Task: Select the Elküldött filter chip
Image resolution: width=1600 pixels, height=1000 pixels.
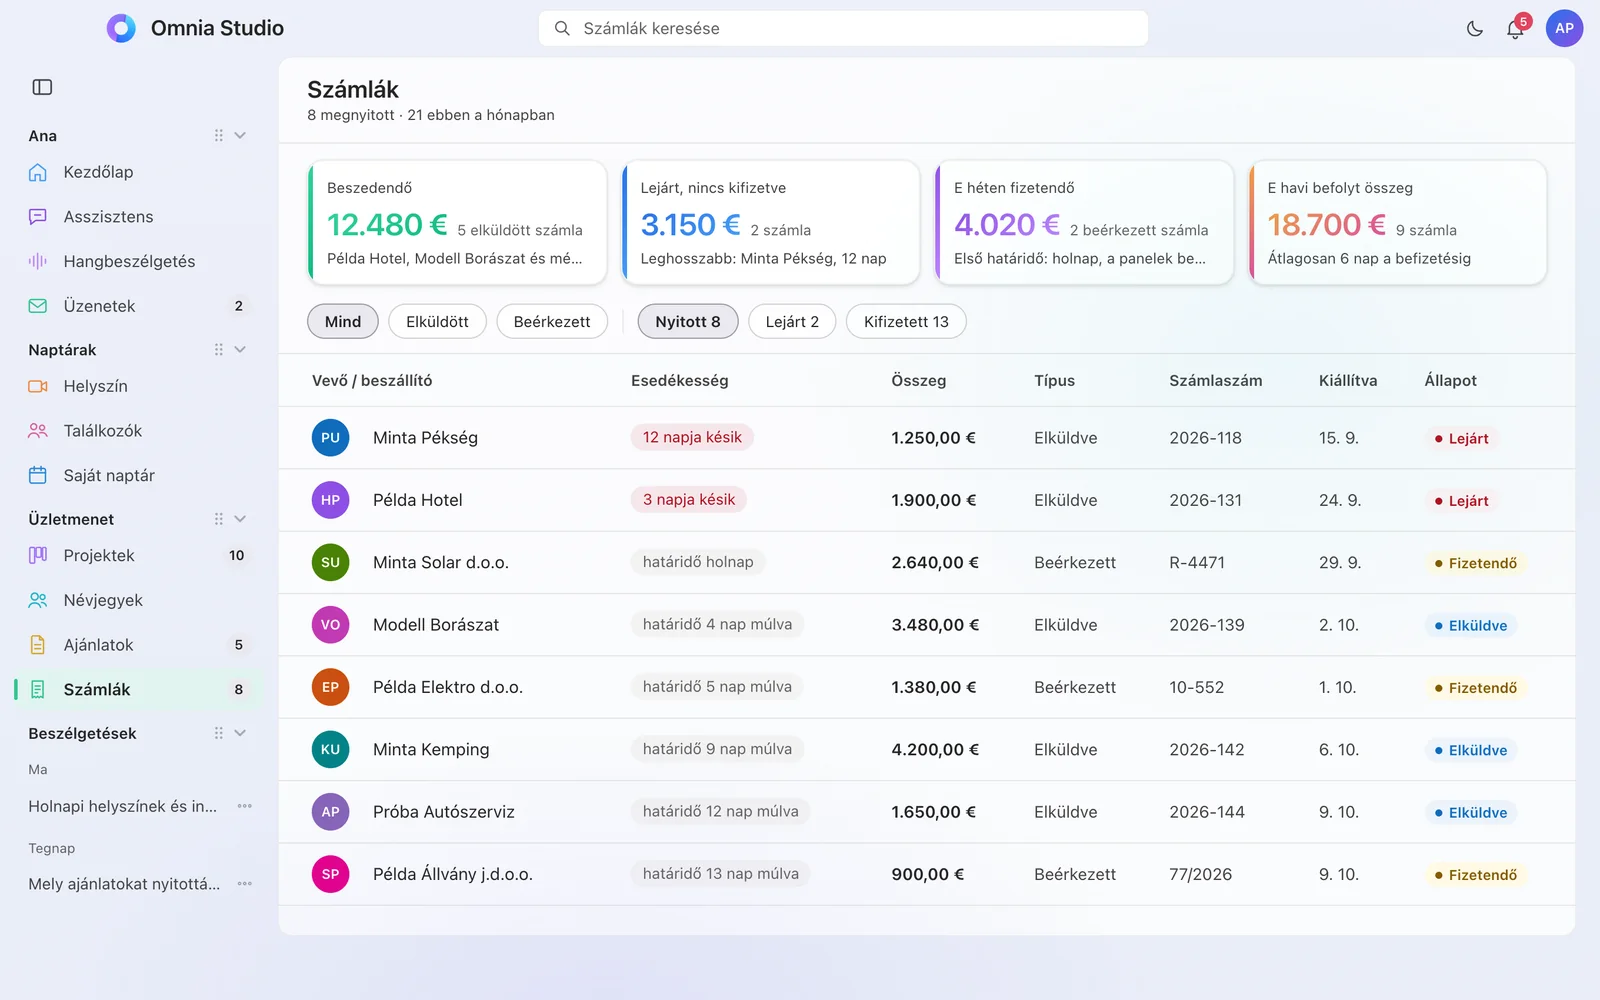Action: pos(437,321)
